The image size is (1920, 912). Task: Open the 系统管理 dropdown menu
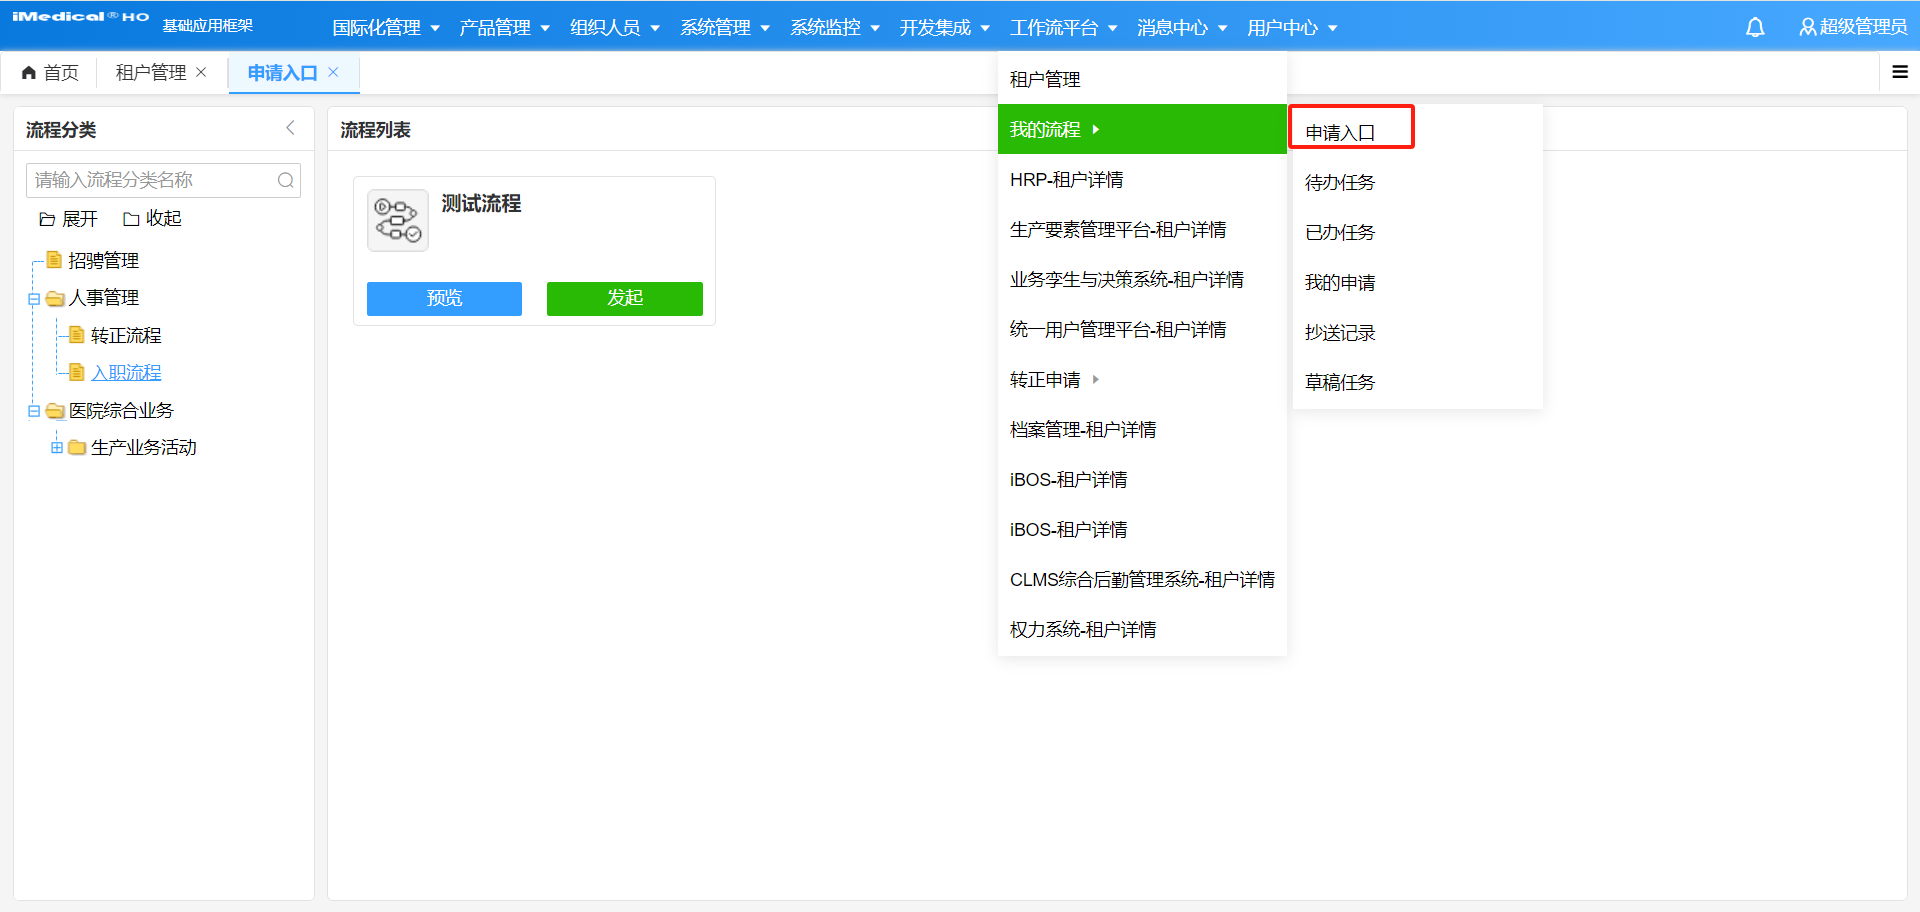click(724, 28)
